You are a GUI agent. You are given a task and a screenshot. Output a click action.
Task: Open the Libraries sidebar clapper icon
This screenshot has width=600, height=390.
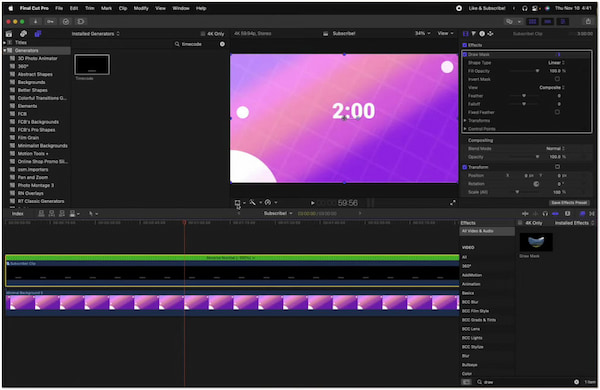point(9,34)
